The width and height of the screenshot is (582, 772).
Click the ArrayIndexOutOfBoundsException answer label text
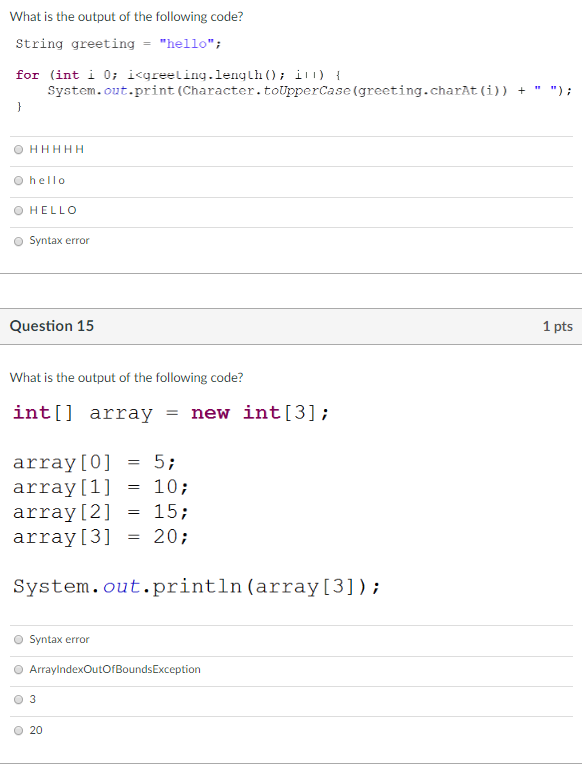coord(115,670)
